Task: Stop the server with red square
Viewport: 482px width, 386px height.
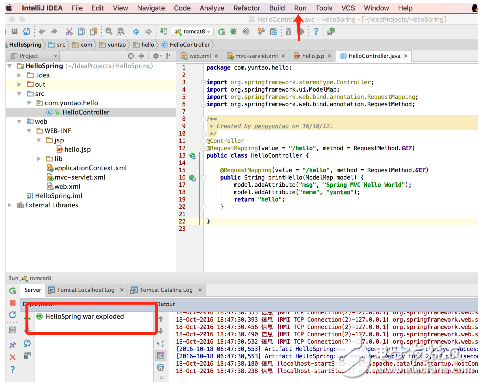Action: [13, 303]
